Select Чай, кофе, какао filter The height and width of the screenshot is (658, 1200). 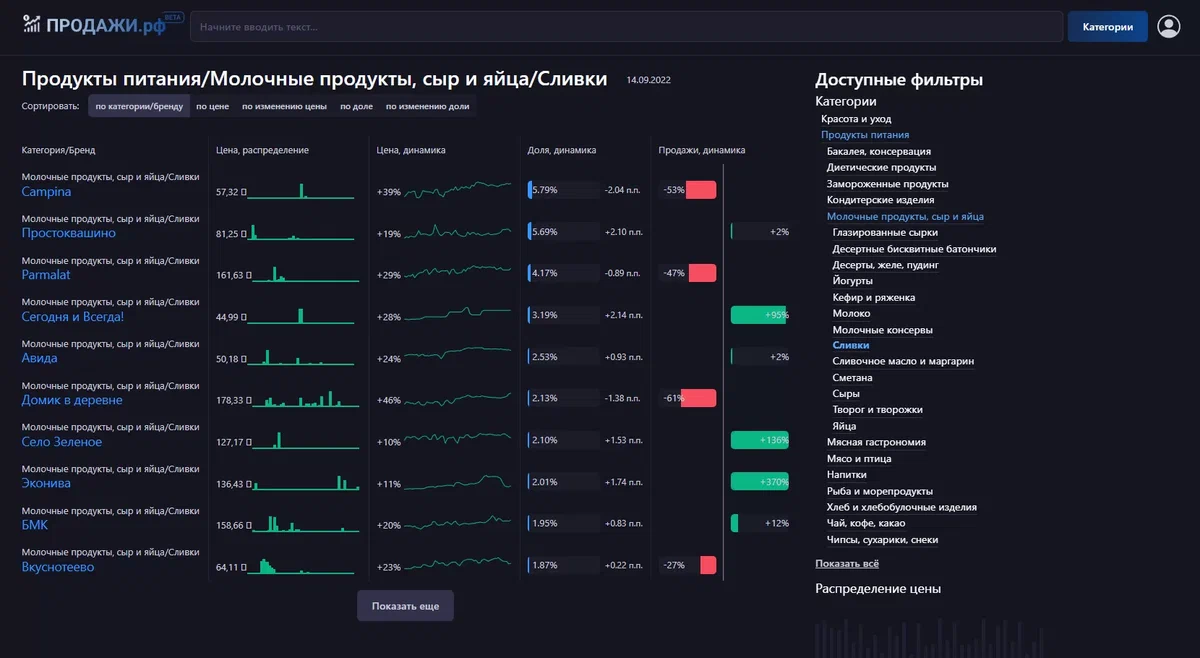[866, 524]
